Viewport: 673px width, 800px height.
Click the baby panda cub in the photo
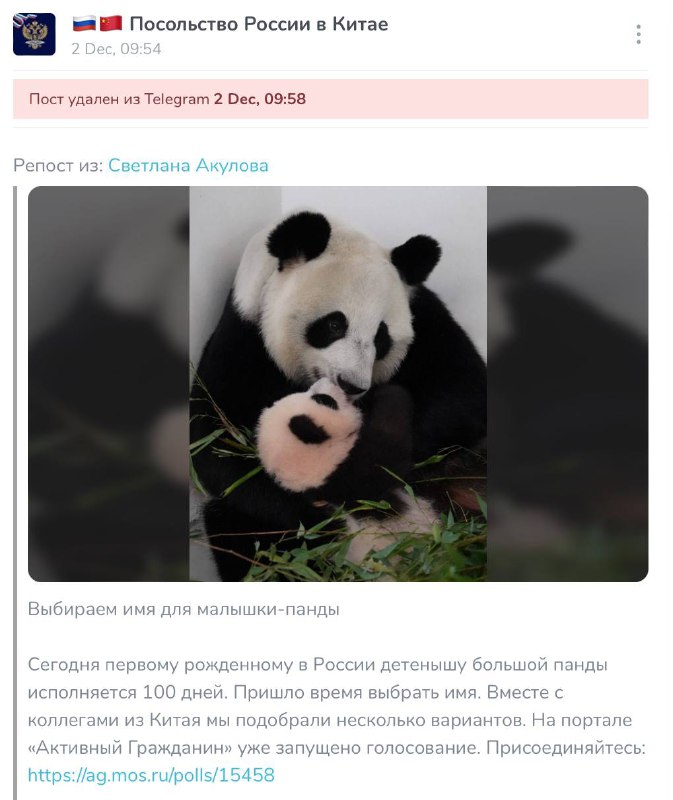pyautogui.click(x=310, y=434)
